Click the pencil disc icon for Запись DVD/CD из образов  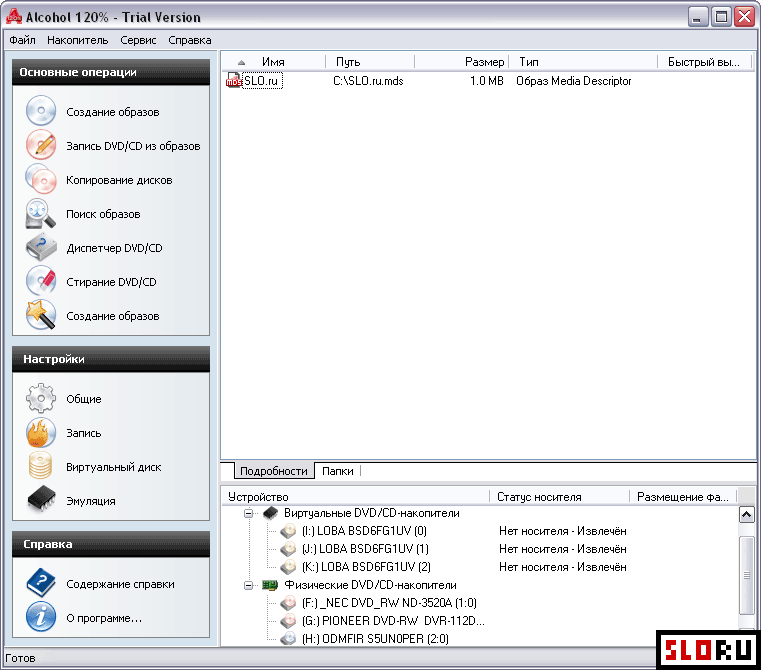coord(41,145)
